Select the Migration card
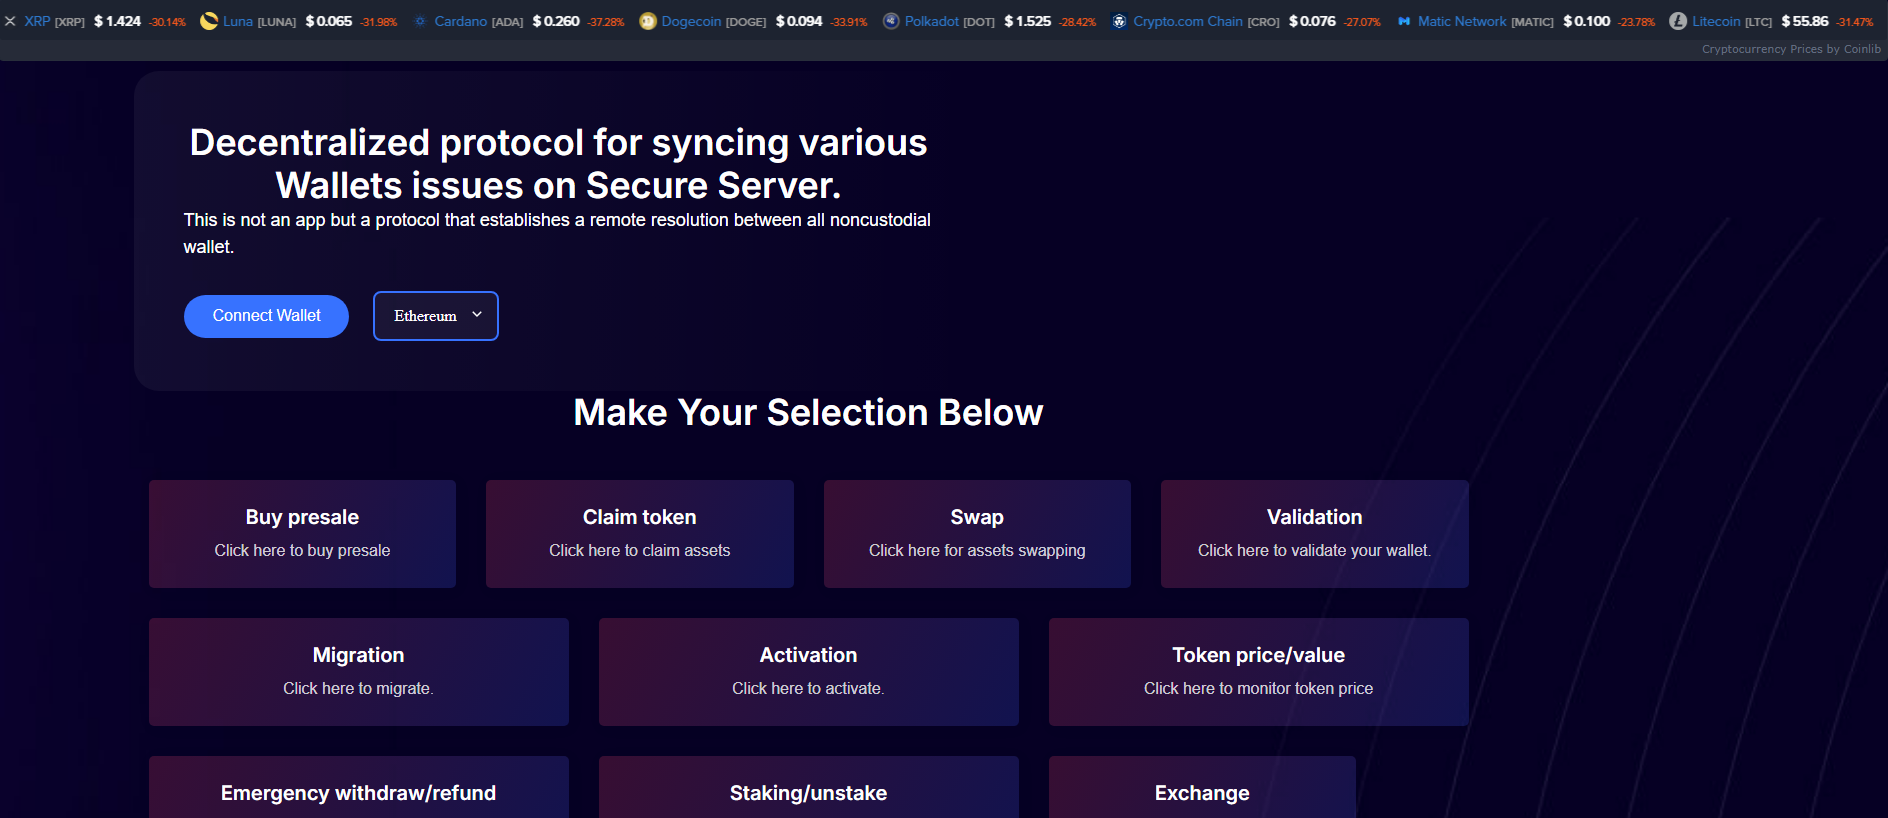The image size is (1888, 818). tap(359, 672)
